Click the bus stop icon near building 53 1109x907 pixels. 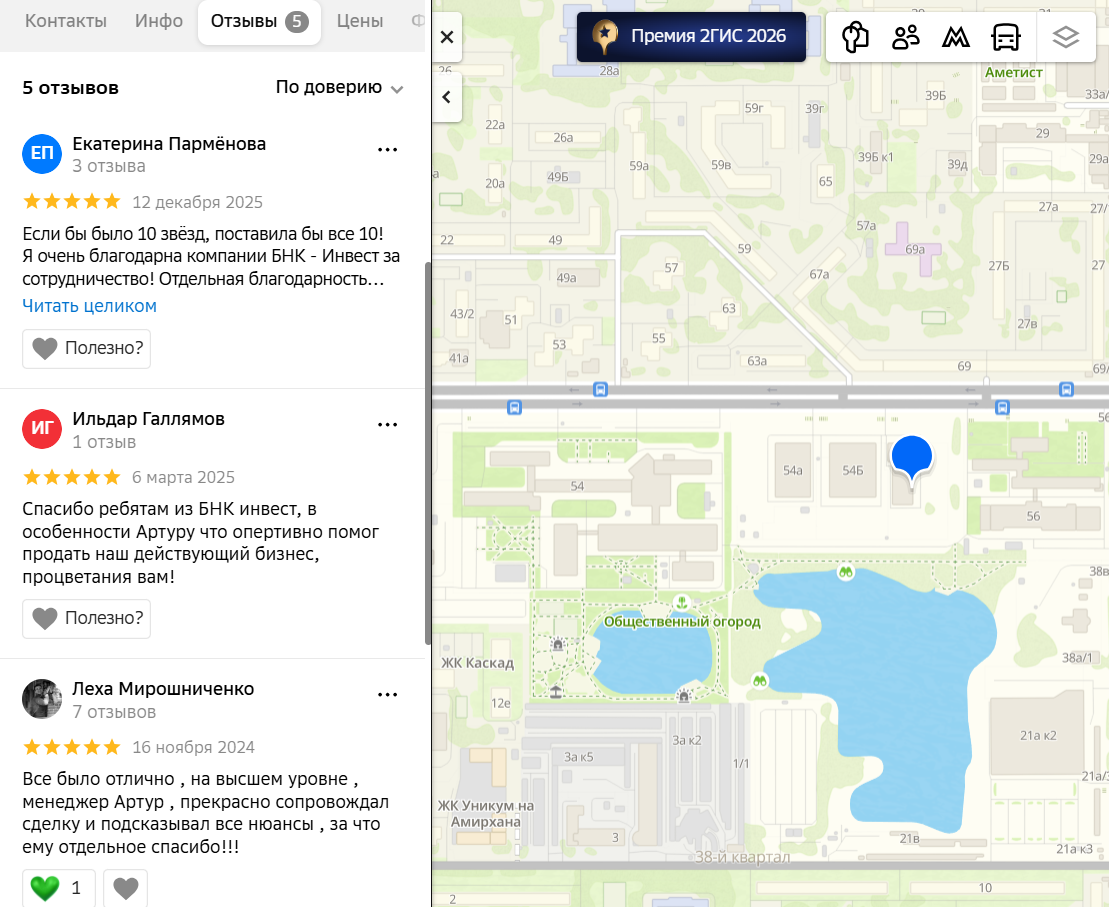pos(600,389)
